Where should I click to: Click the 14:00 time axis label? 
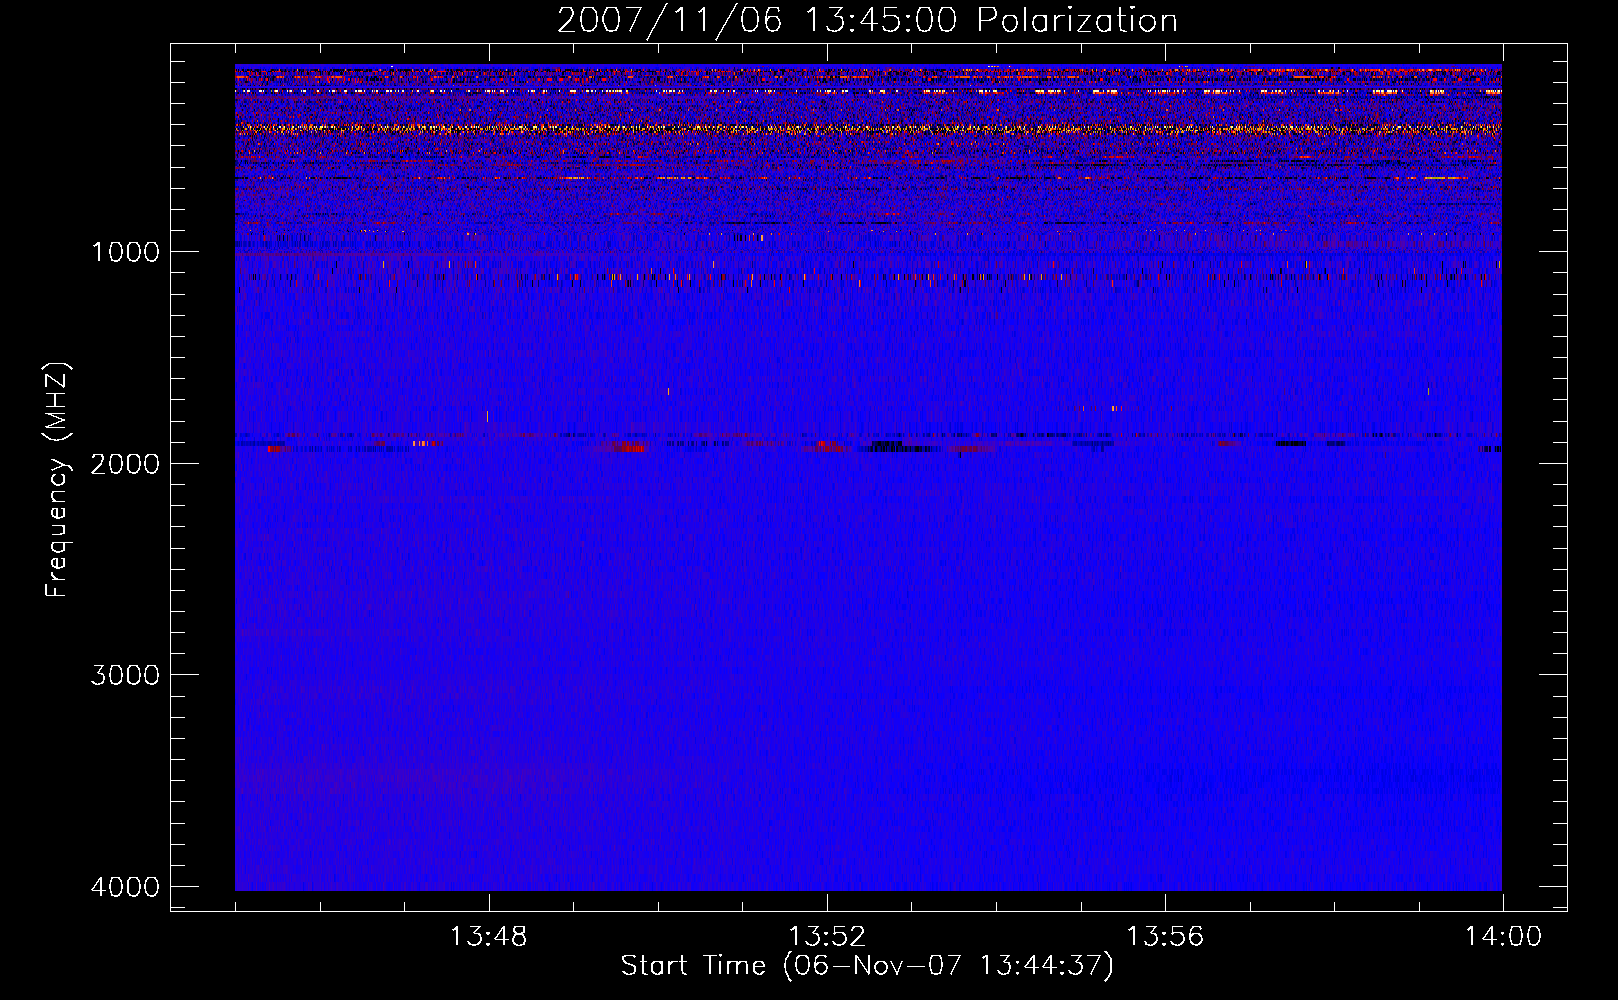1503,937
